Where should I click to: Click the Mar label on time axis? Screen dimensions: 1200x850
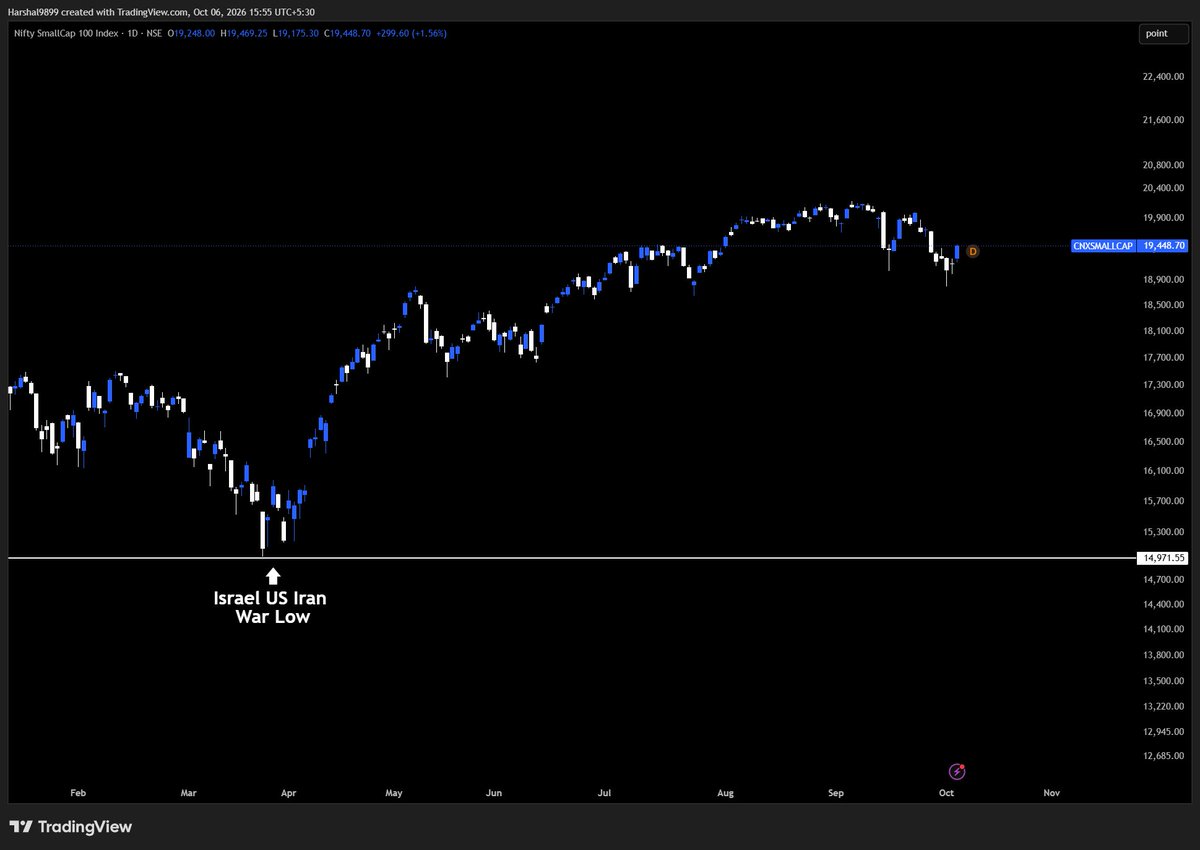189,792
